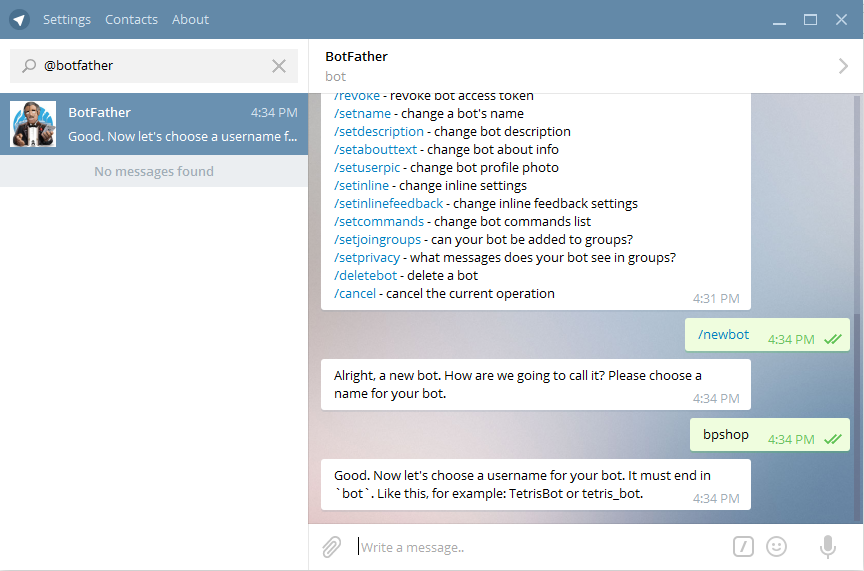
Task: Click the /cancel command link
Action: (x=354, y=294)
